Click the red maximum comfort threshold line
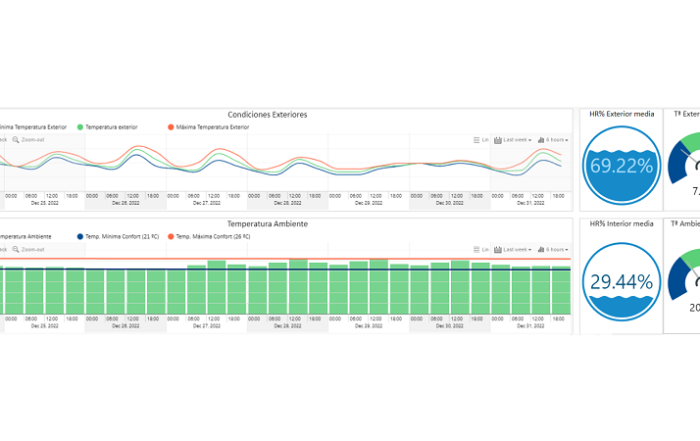Viewport: 700px width, 441px height. (x=300, y=259)
